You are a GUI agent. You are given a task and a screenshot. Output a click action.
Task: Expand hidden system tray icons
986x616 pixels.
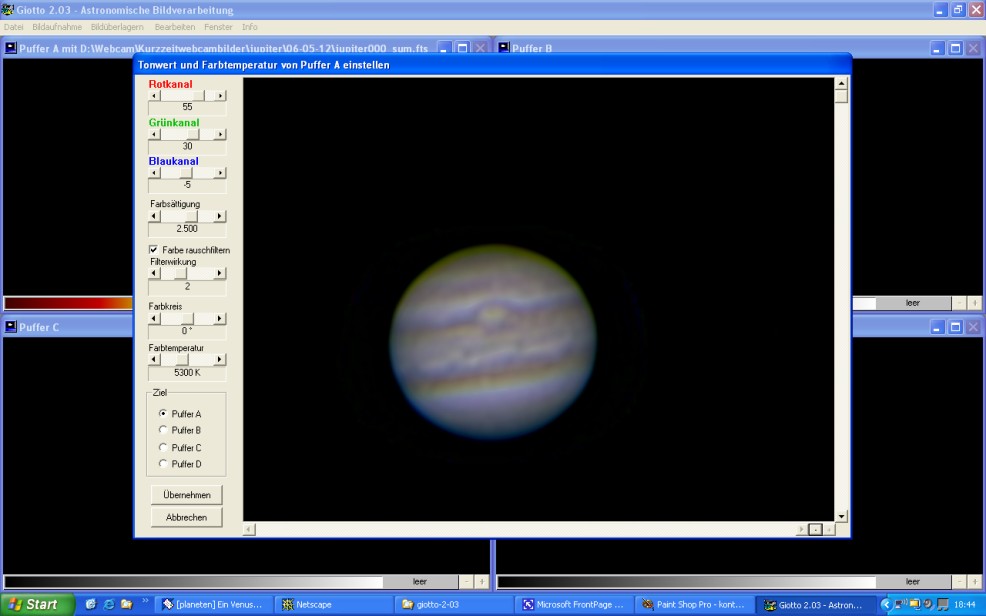click(x=885, y=604)
